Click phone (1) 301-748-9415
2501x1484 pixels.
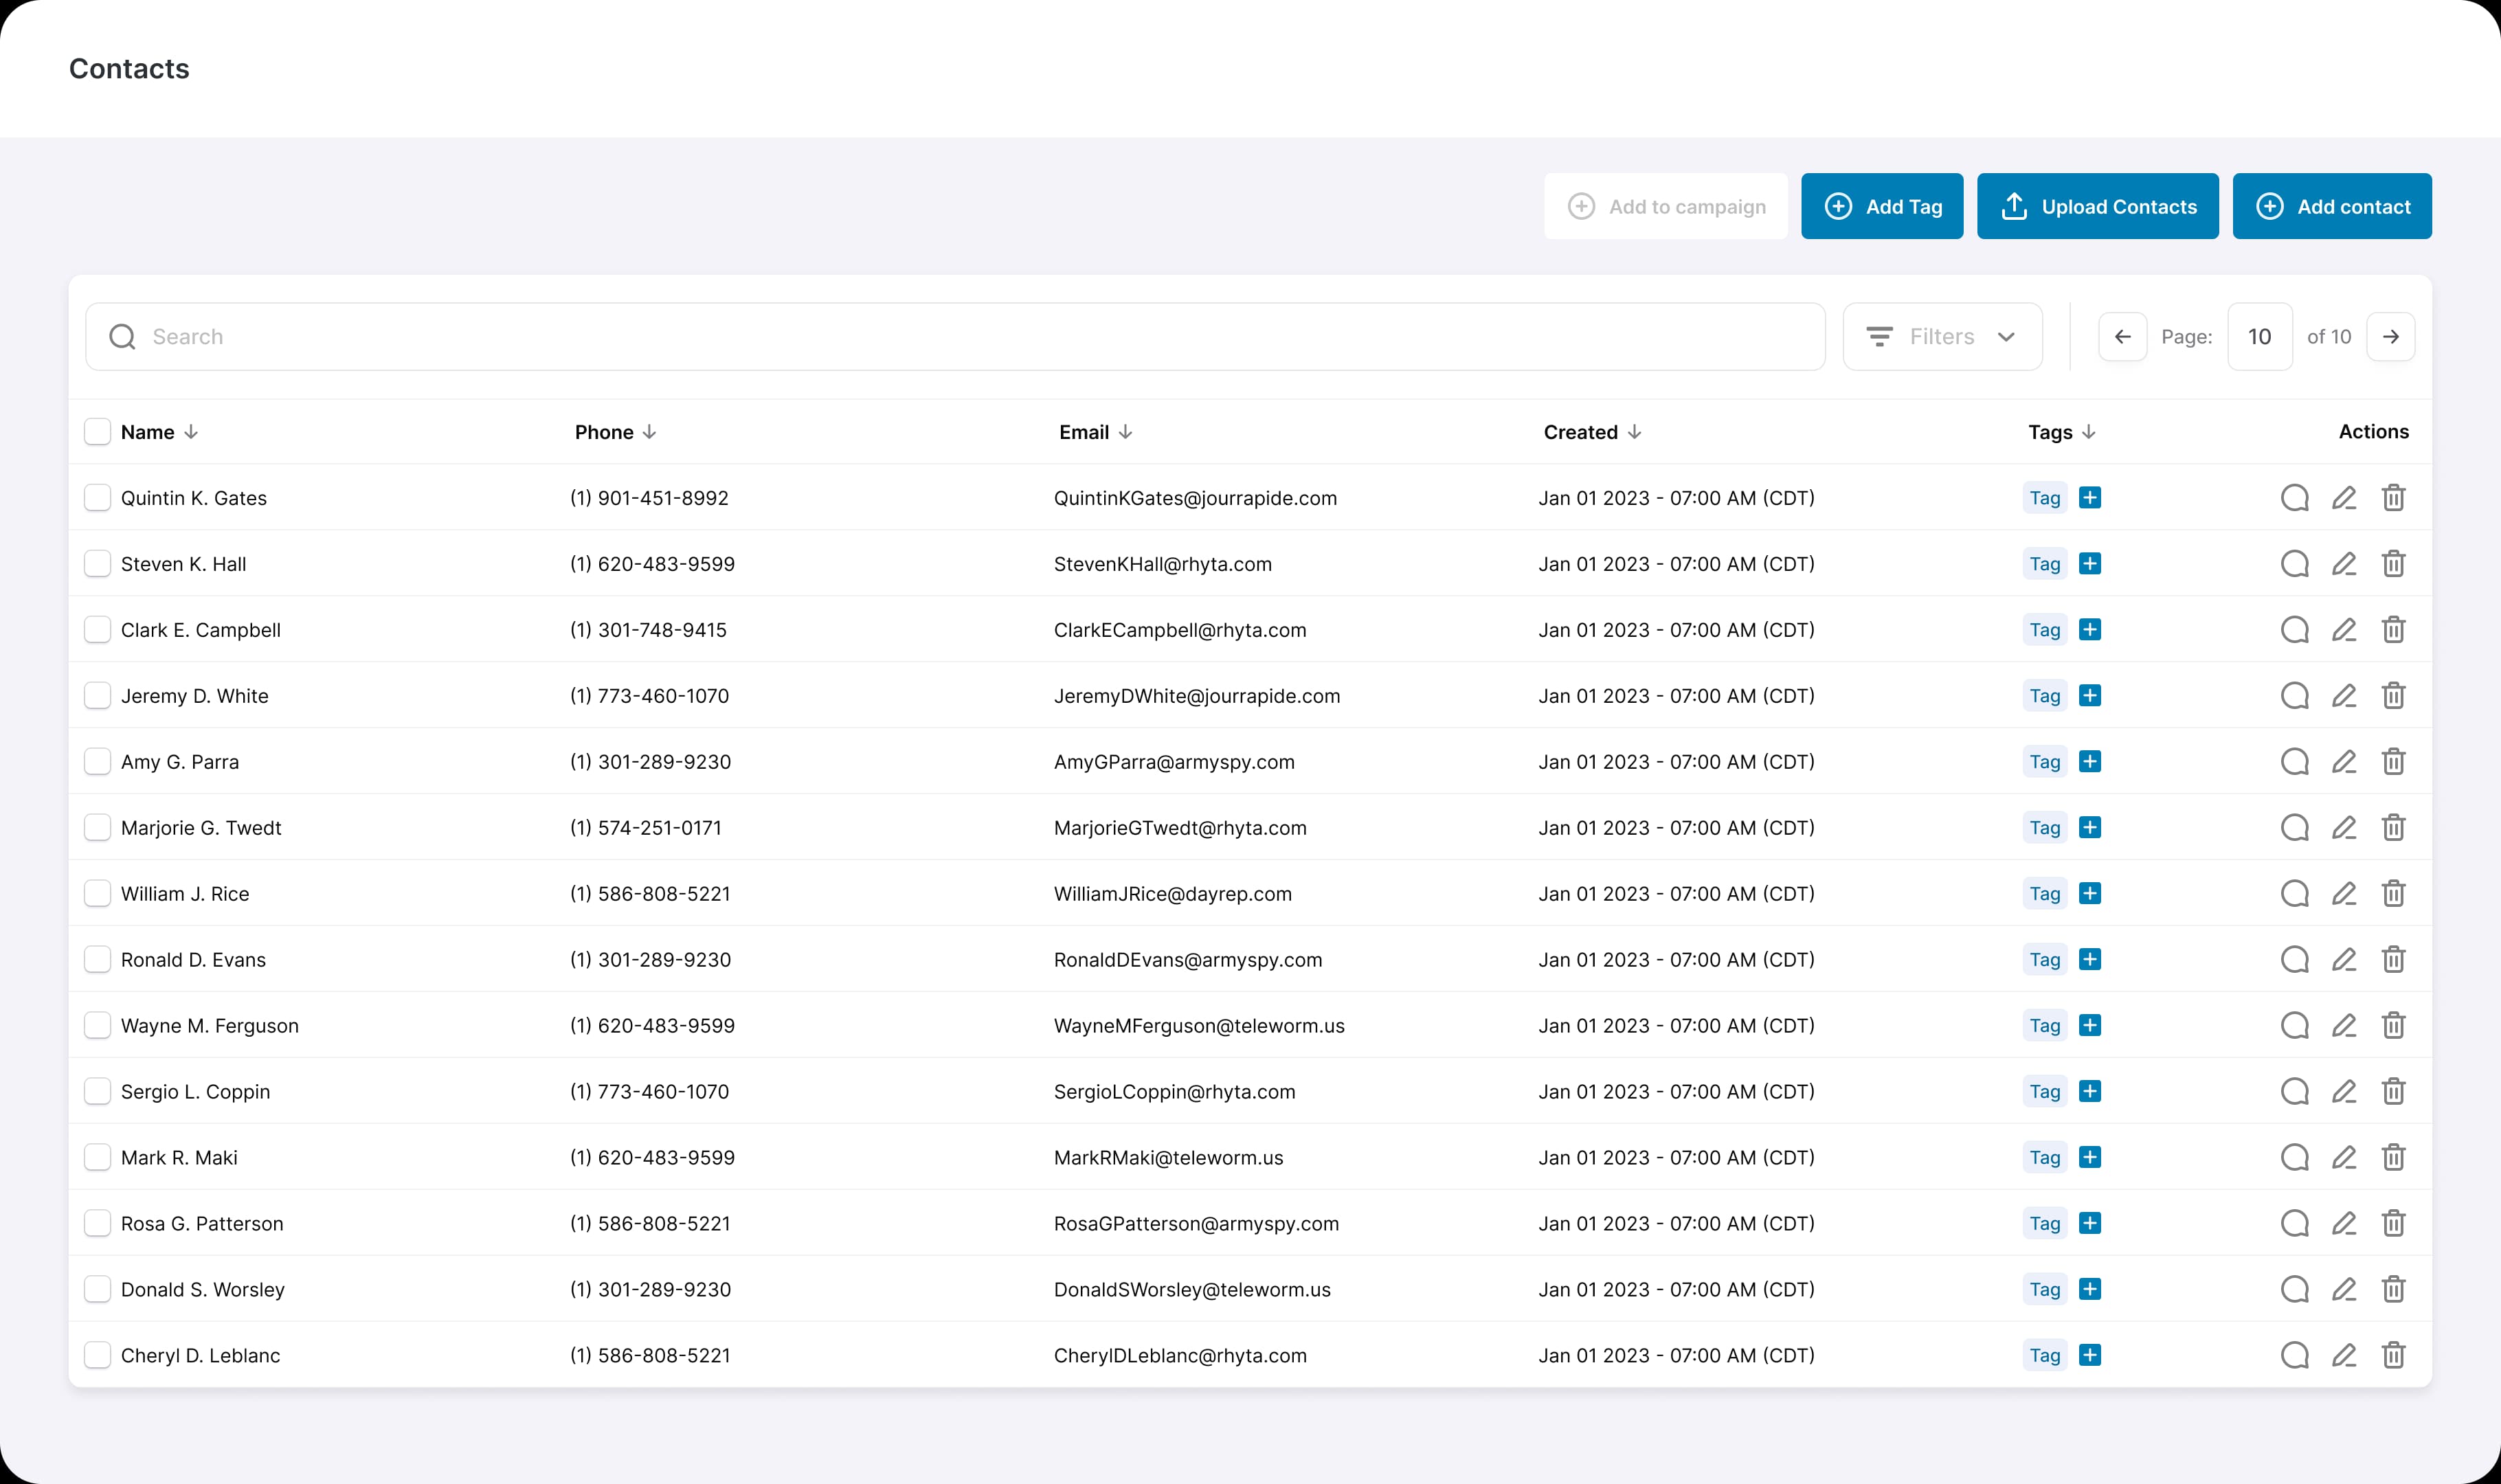(648, 630)
